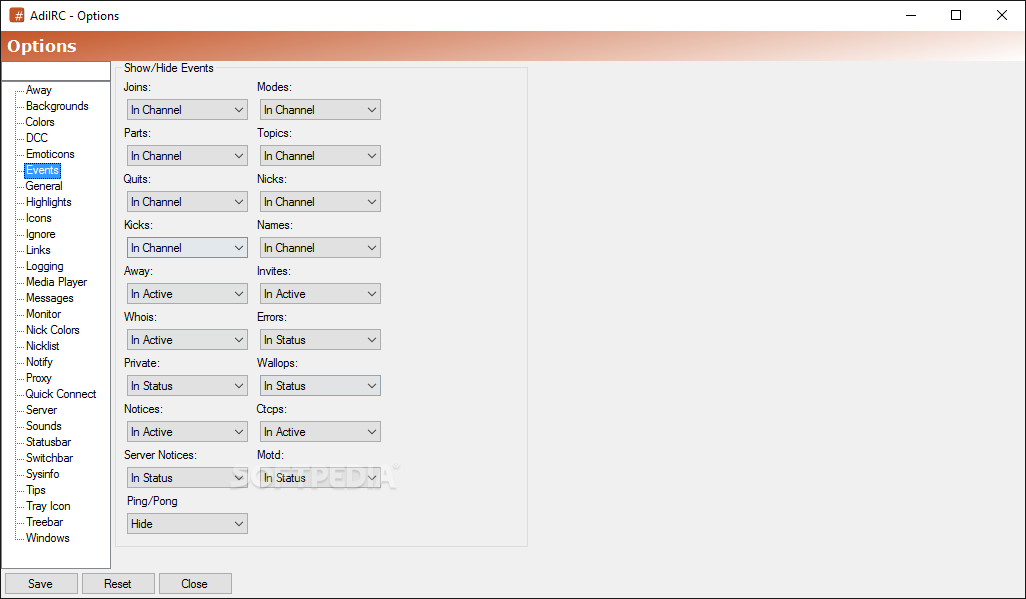Image resolution: width=1026 pixels, height=599 pixels.
Task: Select Emoticons in the options tree
Action: click(x=50, y=154)
